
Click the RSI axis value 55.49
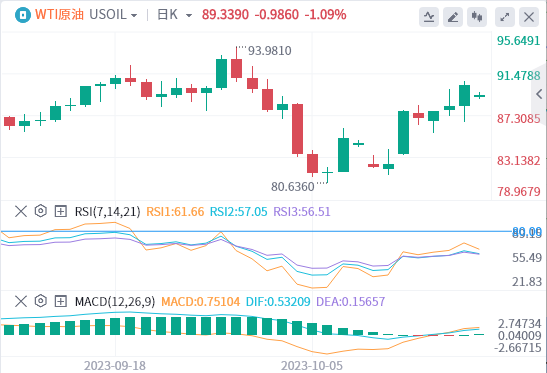point(527,258)
